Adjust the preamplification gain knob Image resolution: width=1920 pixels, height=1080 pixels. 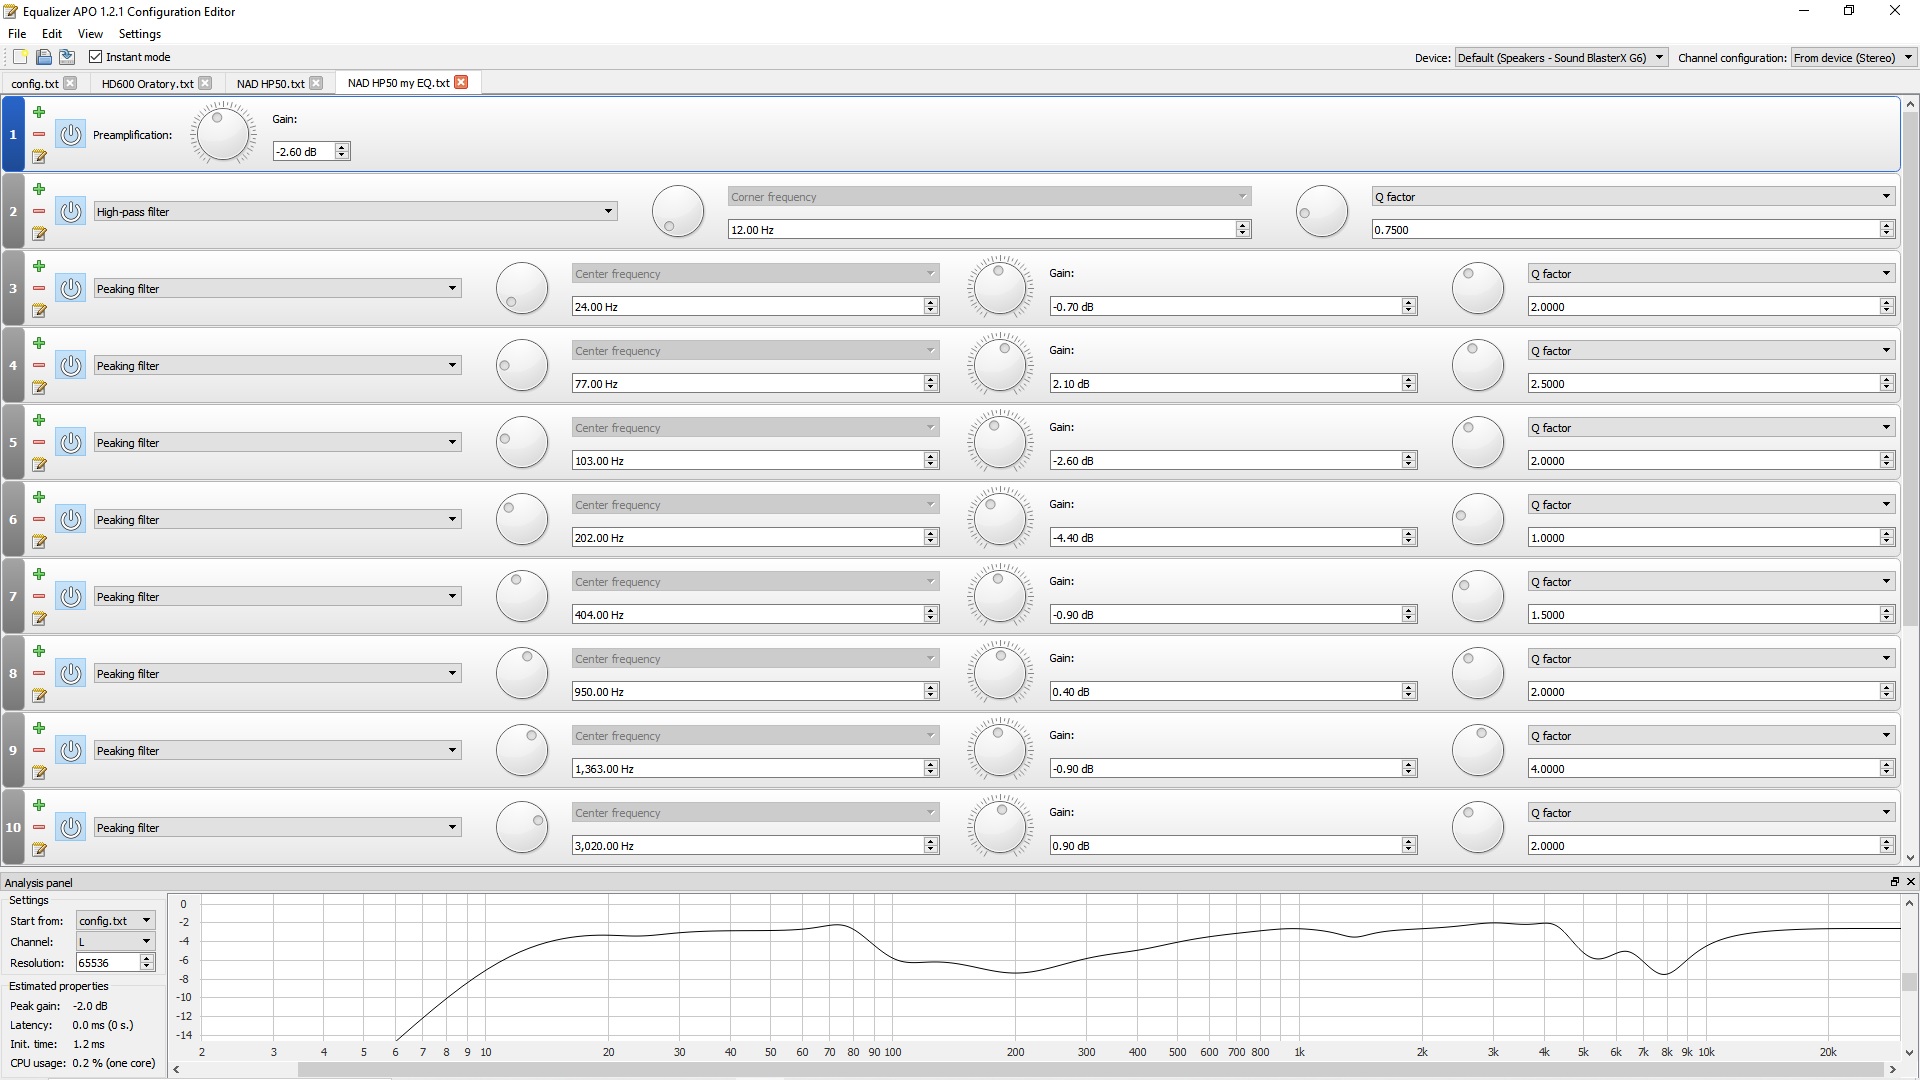point(222,133)
